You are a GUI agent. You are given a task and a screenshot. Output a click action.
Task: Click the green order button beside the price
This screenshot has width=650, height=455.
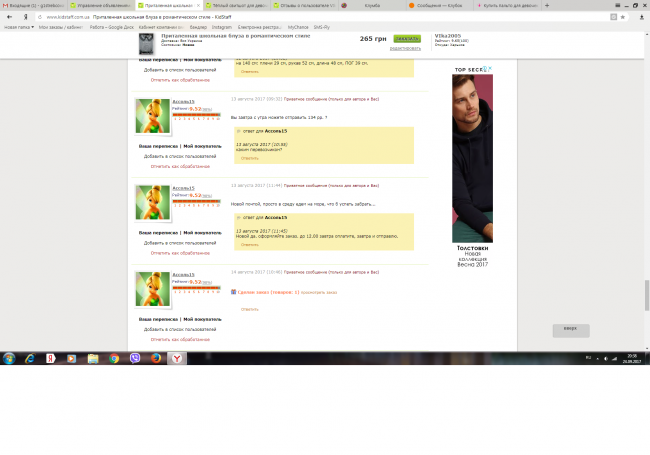[407, 39]
